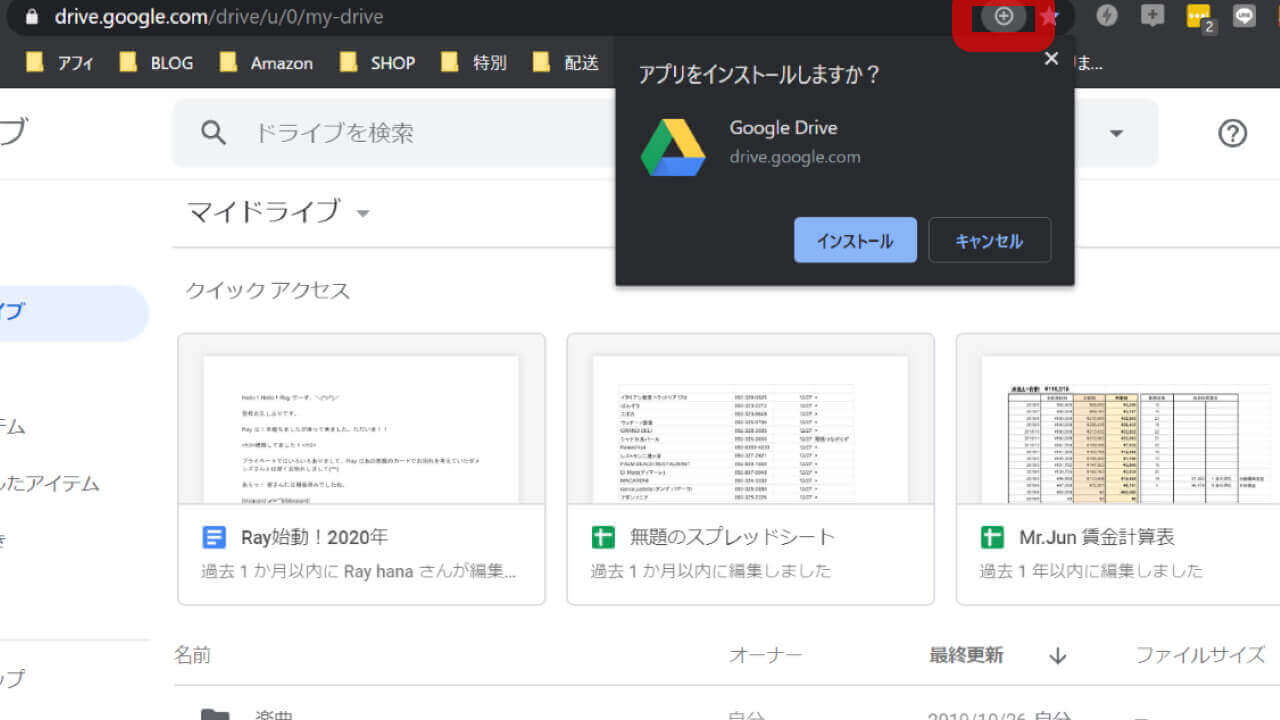Click the site lock icon in address bar

pyautogui.click(x=31, y=17)
